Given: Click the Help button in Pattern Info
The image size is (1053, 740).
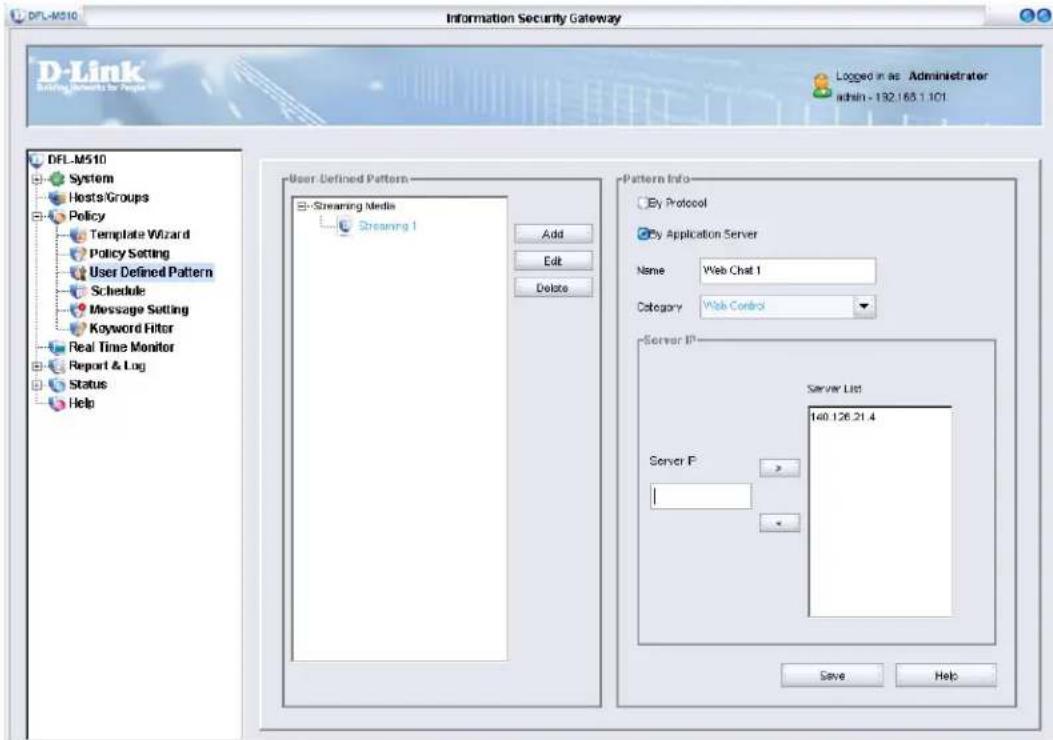Looking at the screenshot, I should tap(946, 676).
